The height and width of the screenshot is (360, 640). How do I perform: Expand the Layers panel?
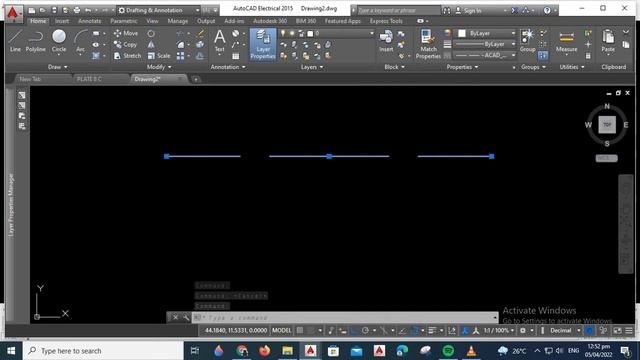tap(312, 67)
